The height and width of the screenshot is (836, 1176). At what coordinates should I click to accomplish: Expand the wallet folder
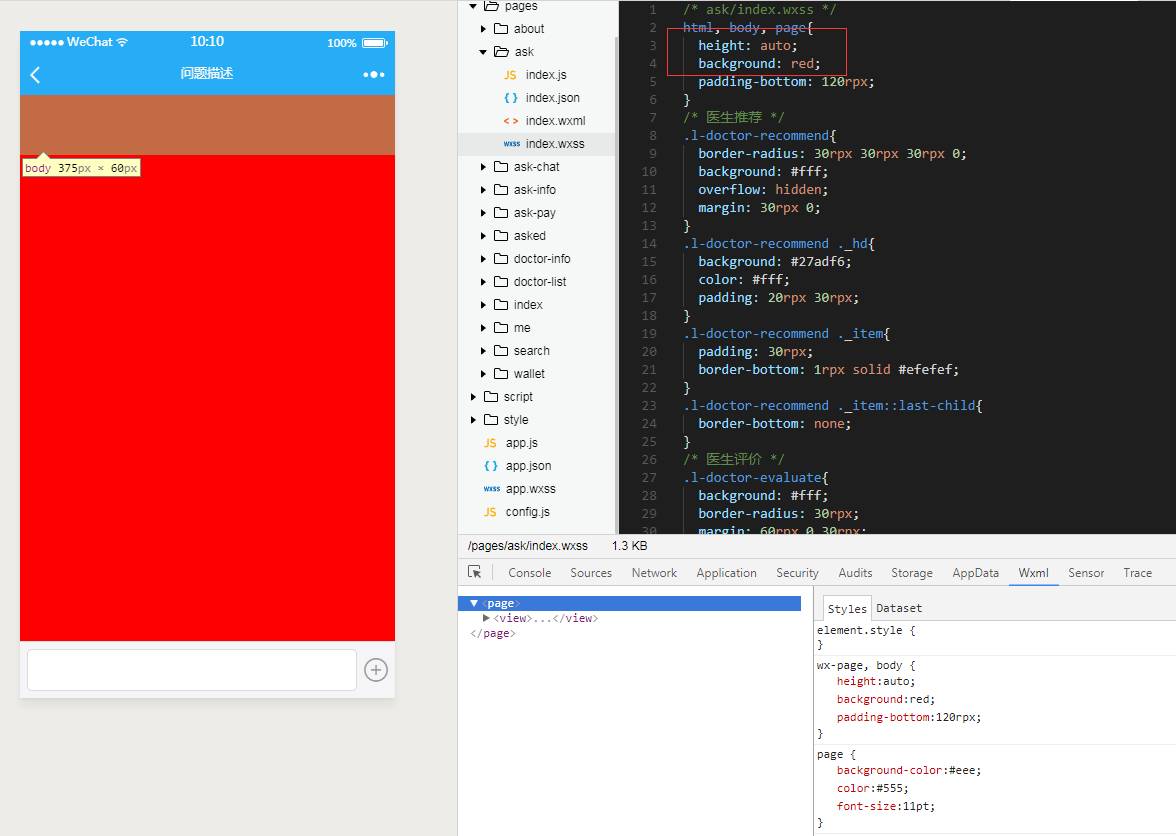484,374
